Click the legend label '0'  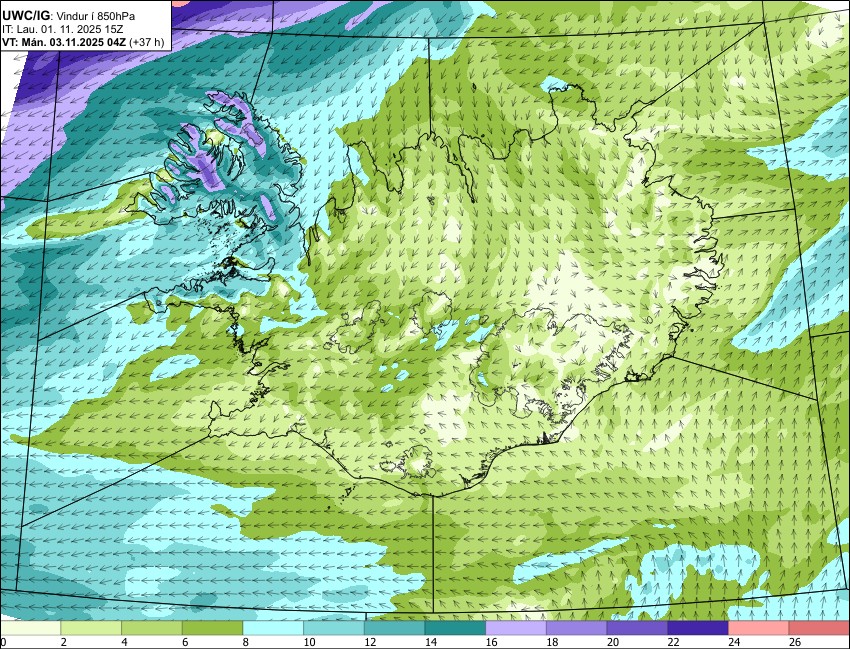click(3, 642)
